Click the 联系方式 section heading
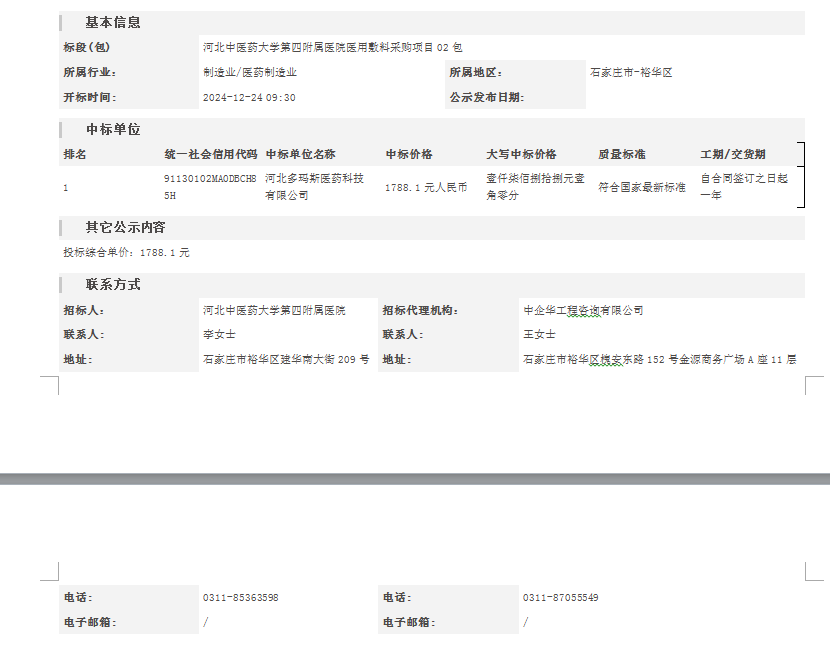The image size is (830, 646). tap(113, 284)
